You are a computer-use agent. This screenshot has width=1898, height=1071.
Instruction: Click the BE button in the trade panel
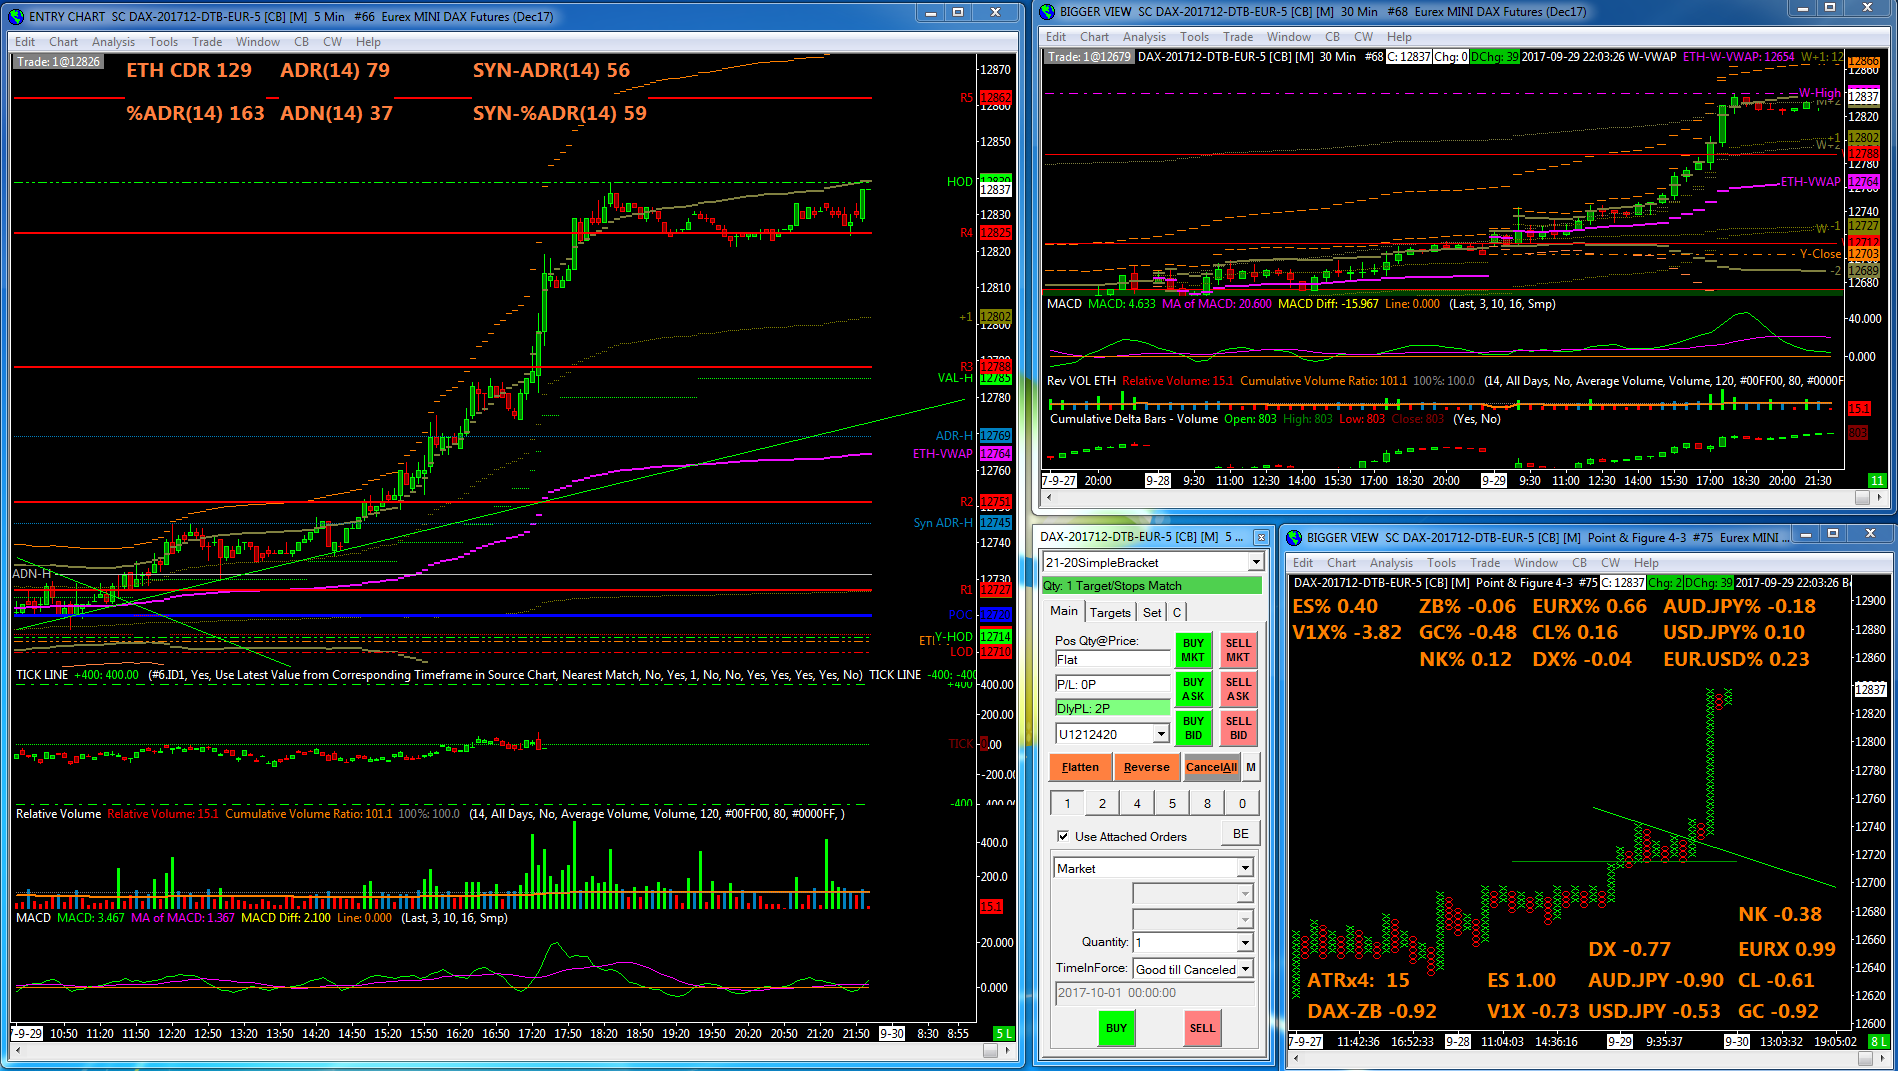point(1240,834)
